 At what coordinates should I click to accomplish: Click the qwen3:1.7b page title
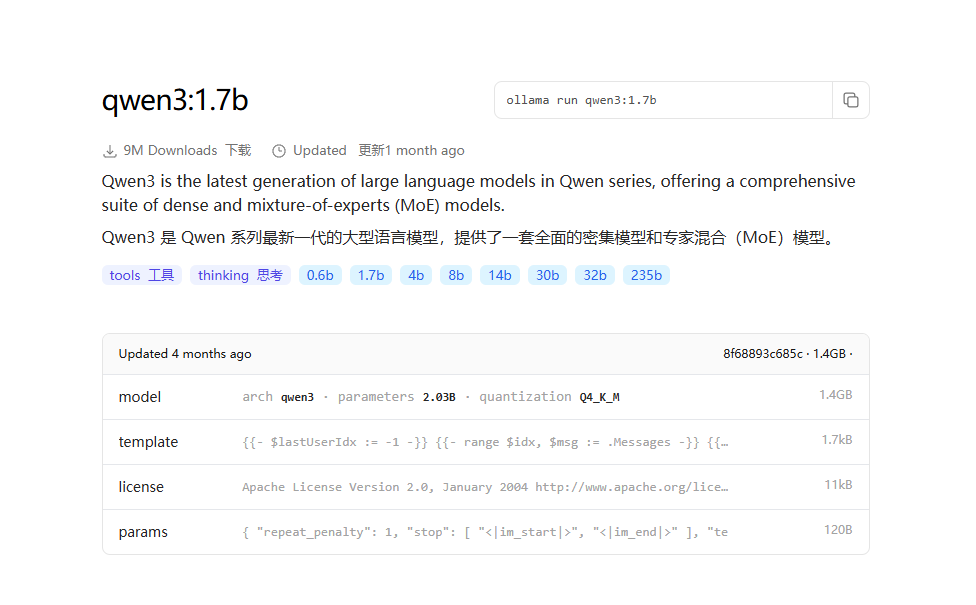pos(175,100)
